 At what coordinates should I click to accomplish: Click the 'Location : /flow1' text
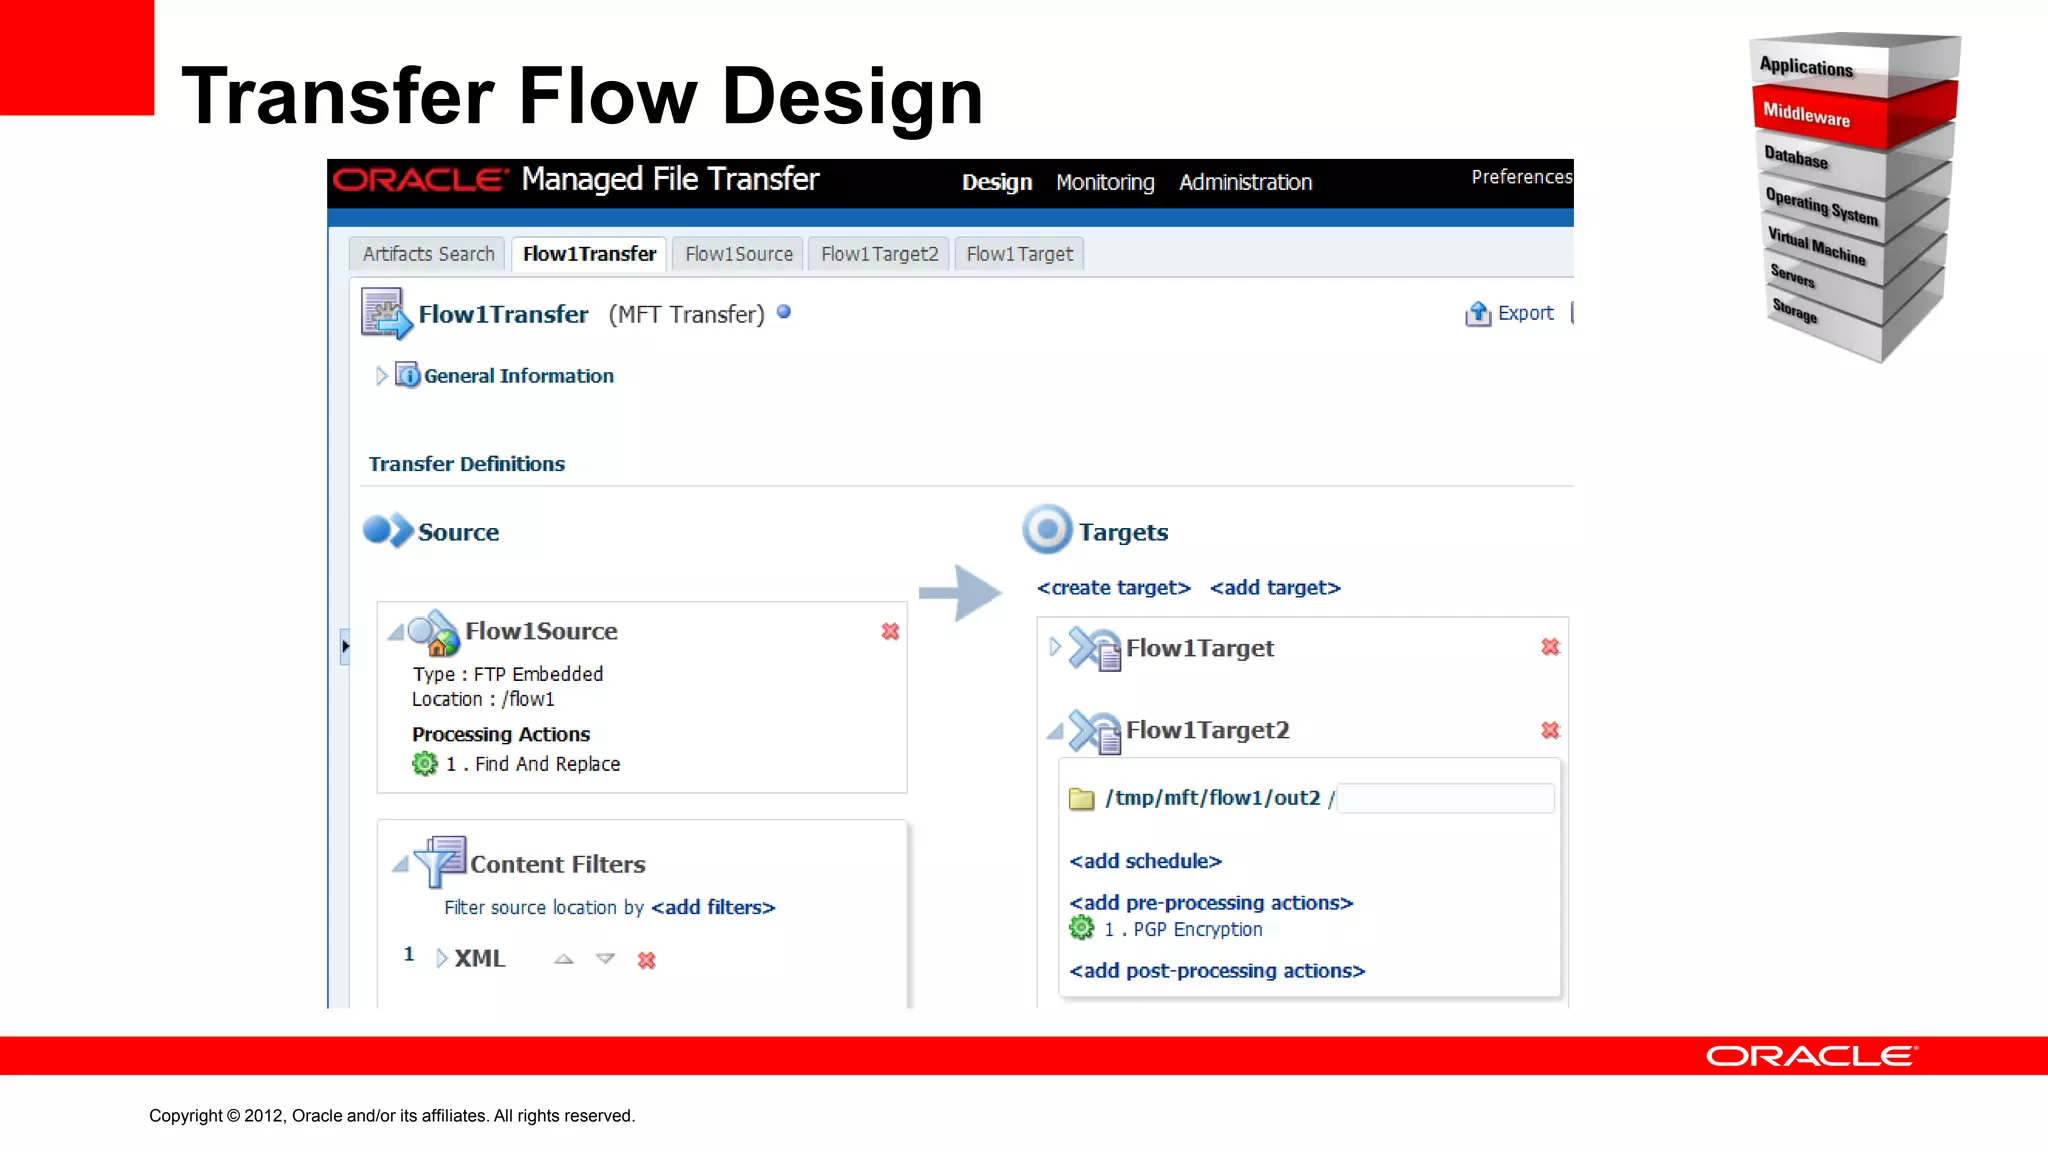(483, 699)
